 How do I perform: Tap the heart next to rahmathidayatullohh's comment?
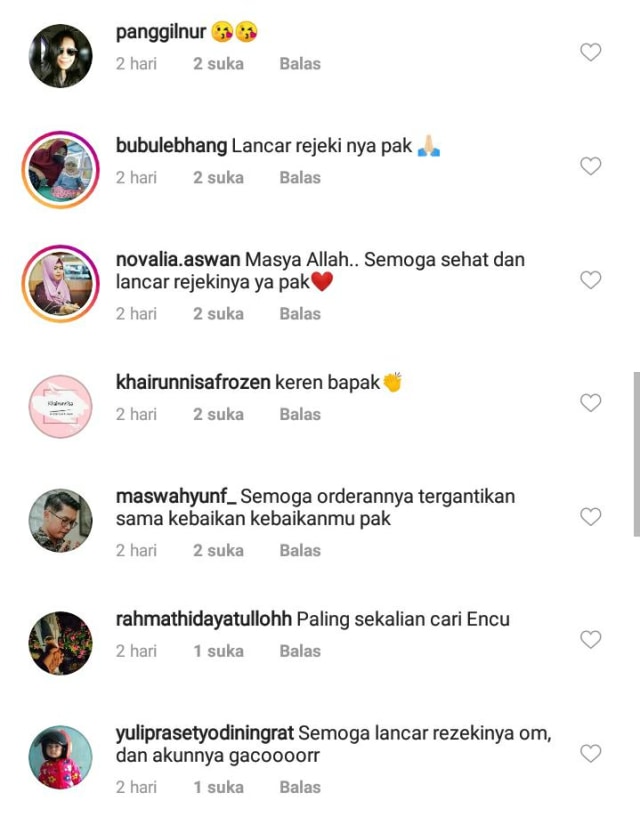point(591,639)
